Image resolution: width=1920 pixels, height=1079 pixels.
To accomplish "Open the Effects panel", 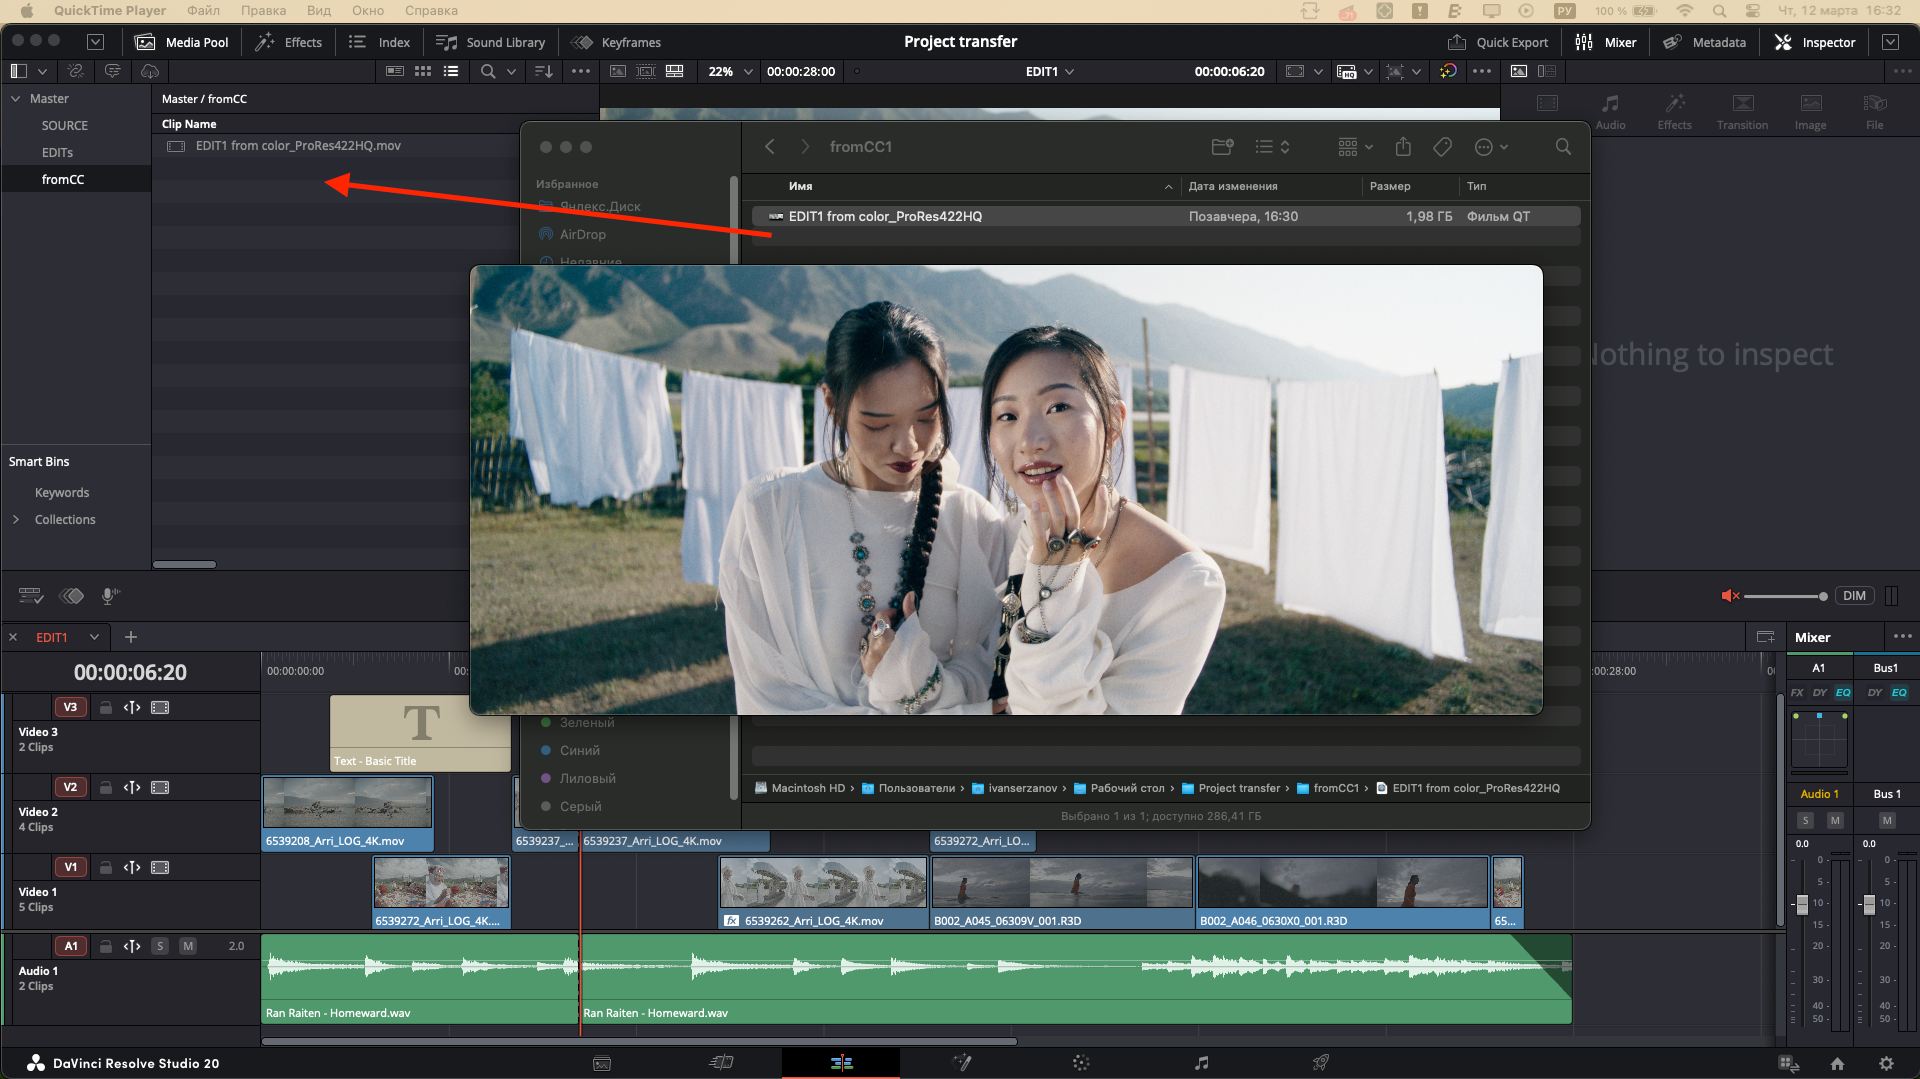I will [x=289, y=42].
